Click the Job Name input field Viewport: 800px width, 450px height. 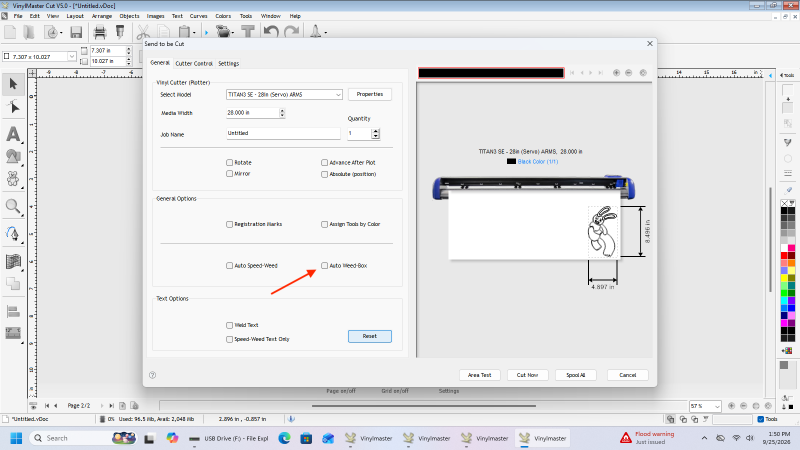[283, 133]
